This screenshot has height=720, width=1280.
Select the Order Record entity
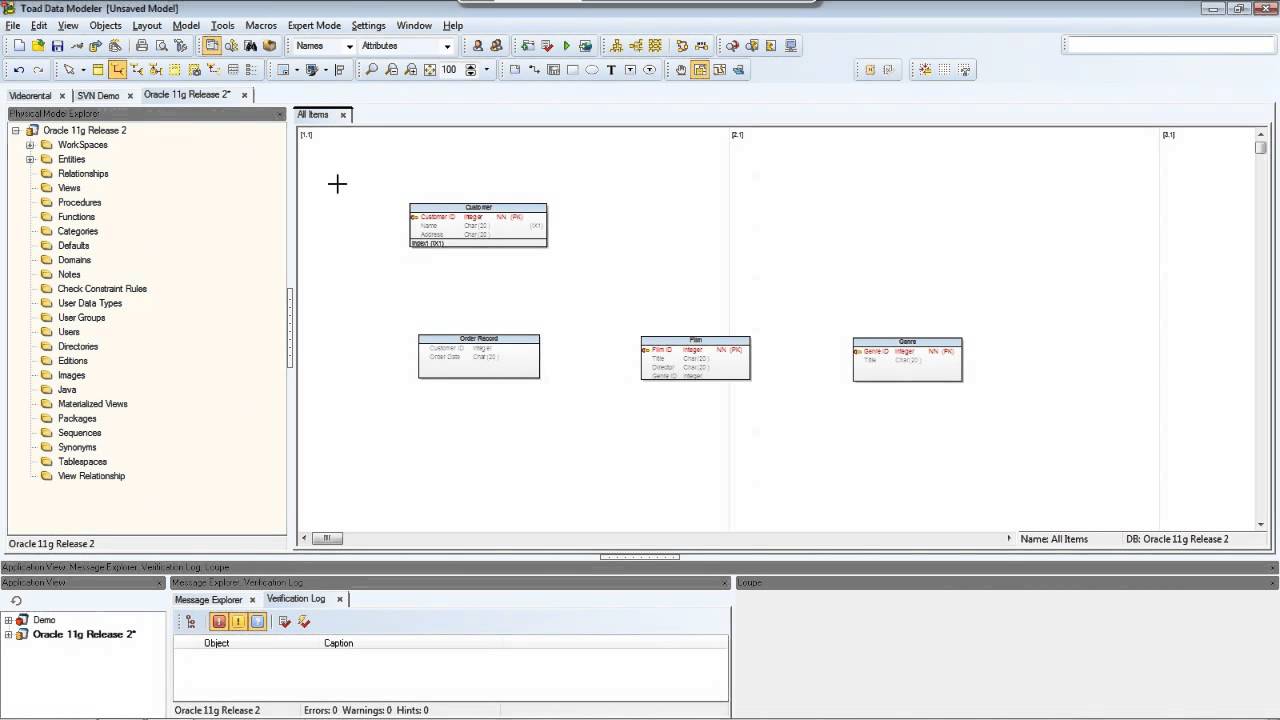pyautogui.click(x=479, y=357)
